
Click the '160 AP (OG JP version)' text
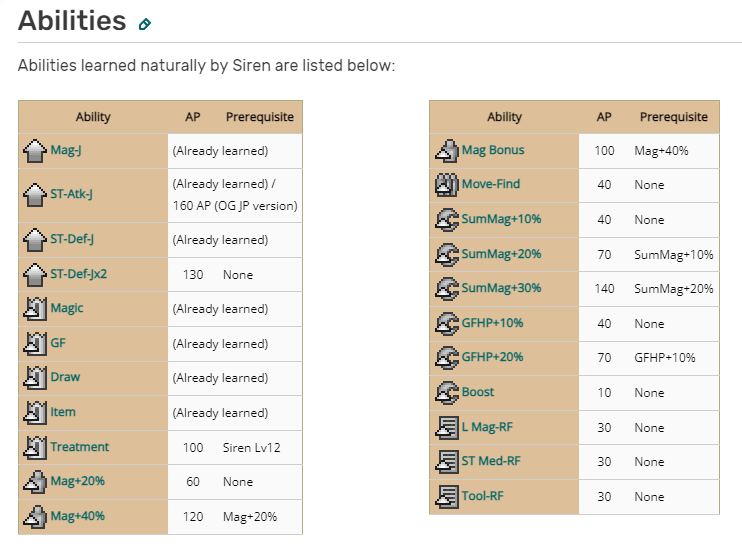pyautogui.click(x=235, y=206)
